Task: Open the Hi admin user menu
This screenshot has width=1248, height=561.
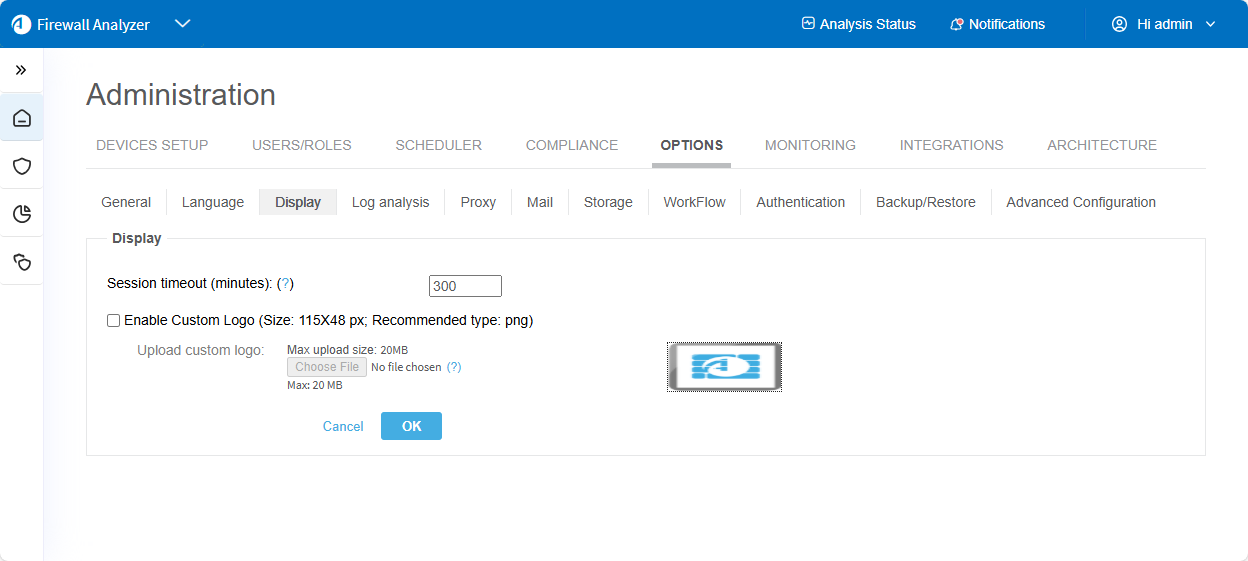Action: pyautogui.click(x=1164, y=24)
